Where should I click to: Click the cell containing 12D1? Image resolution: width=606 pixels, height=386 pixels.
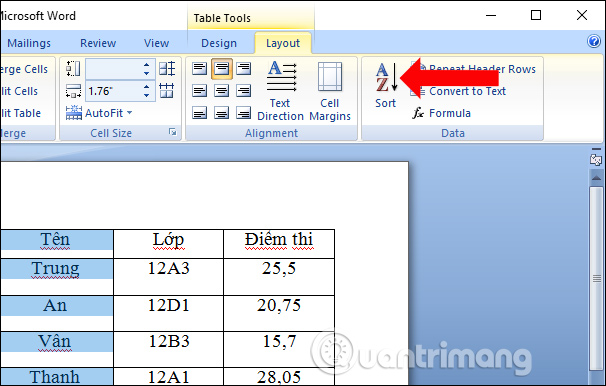[169, 313]
